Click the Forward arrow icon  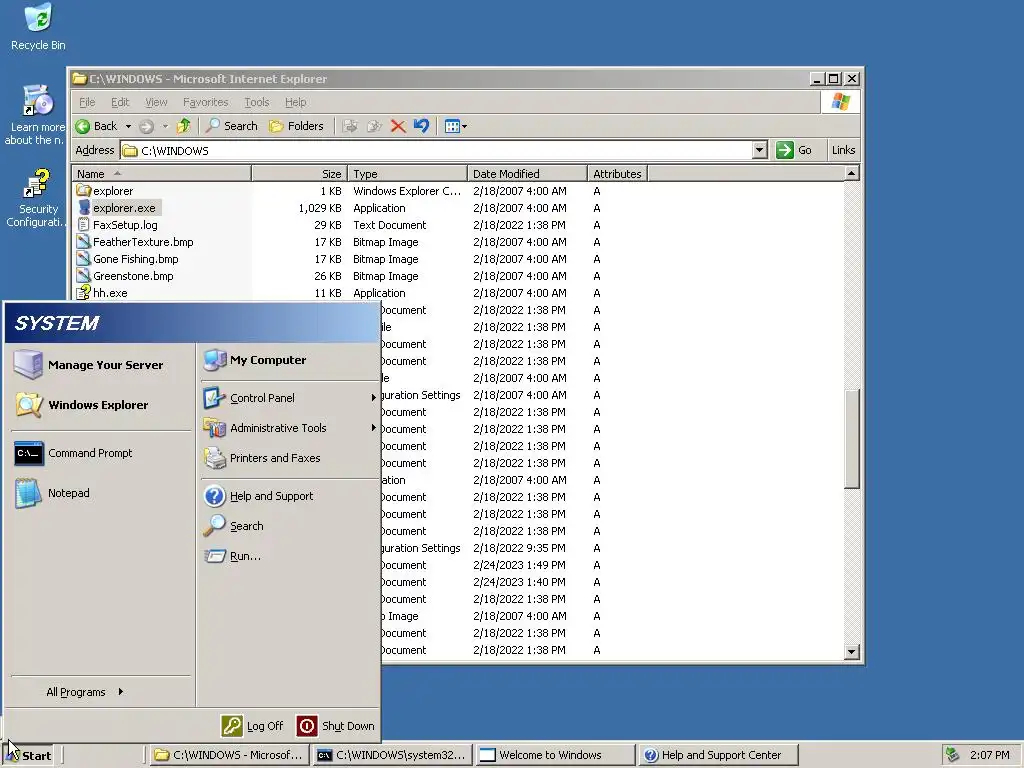(x=146, y=126)
